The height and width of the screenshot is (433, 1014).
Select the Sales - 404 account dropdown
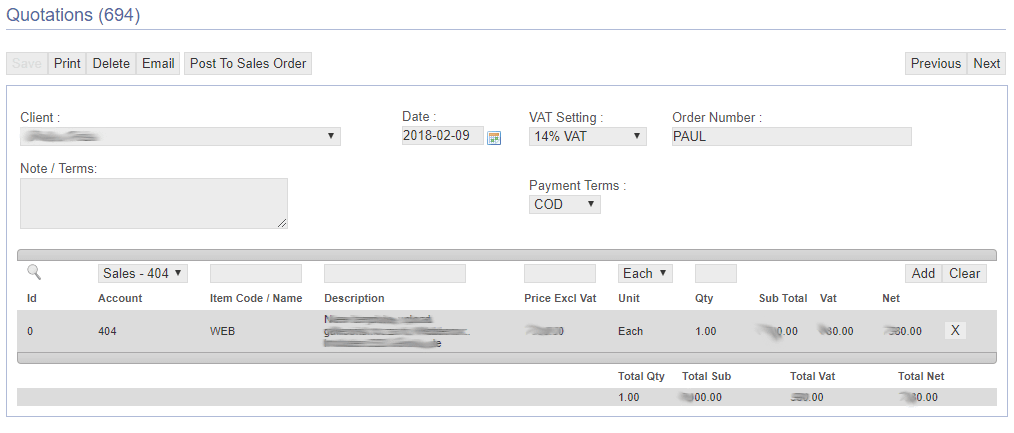click(x=143, y=273)
